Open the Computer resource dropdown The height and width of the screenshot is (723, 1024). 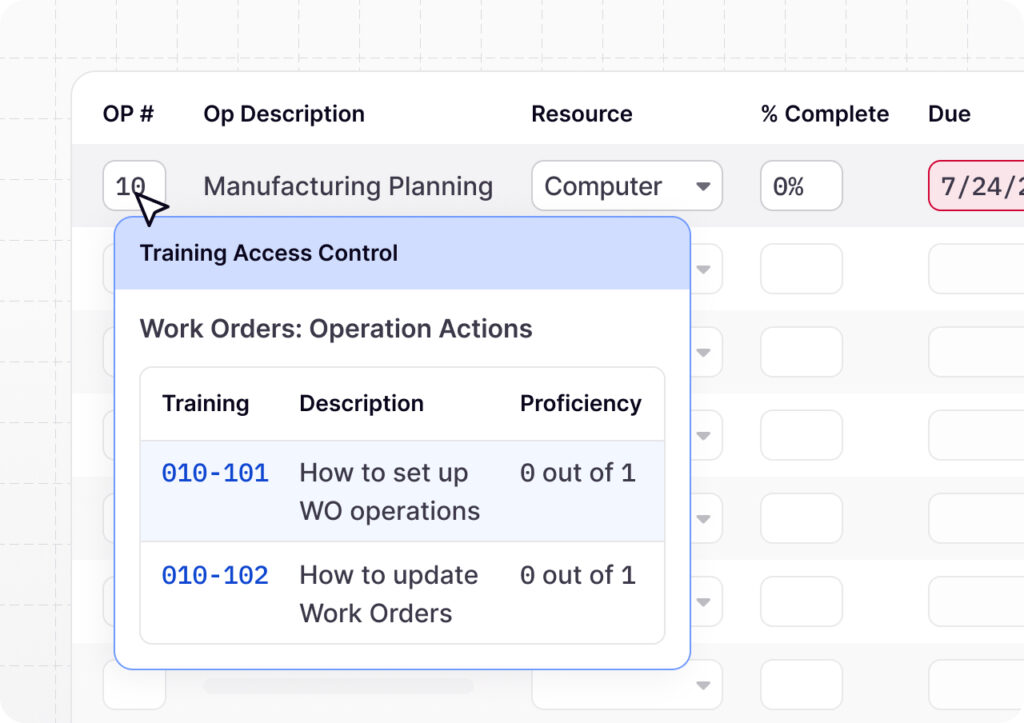pos(626,186)
